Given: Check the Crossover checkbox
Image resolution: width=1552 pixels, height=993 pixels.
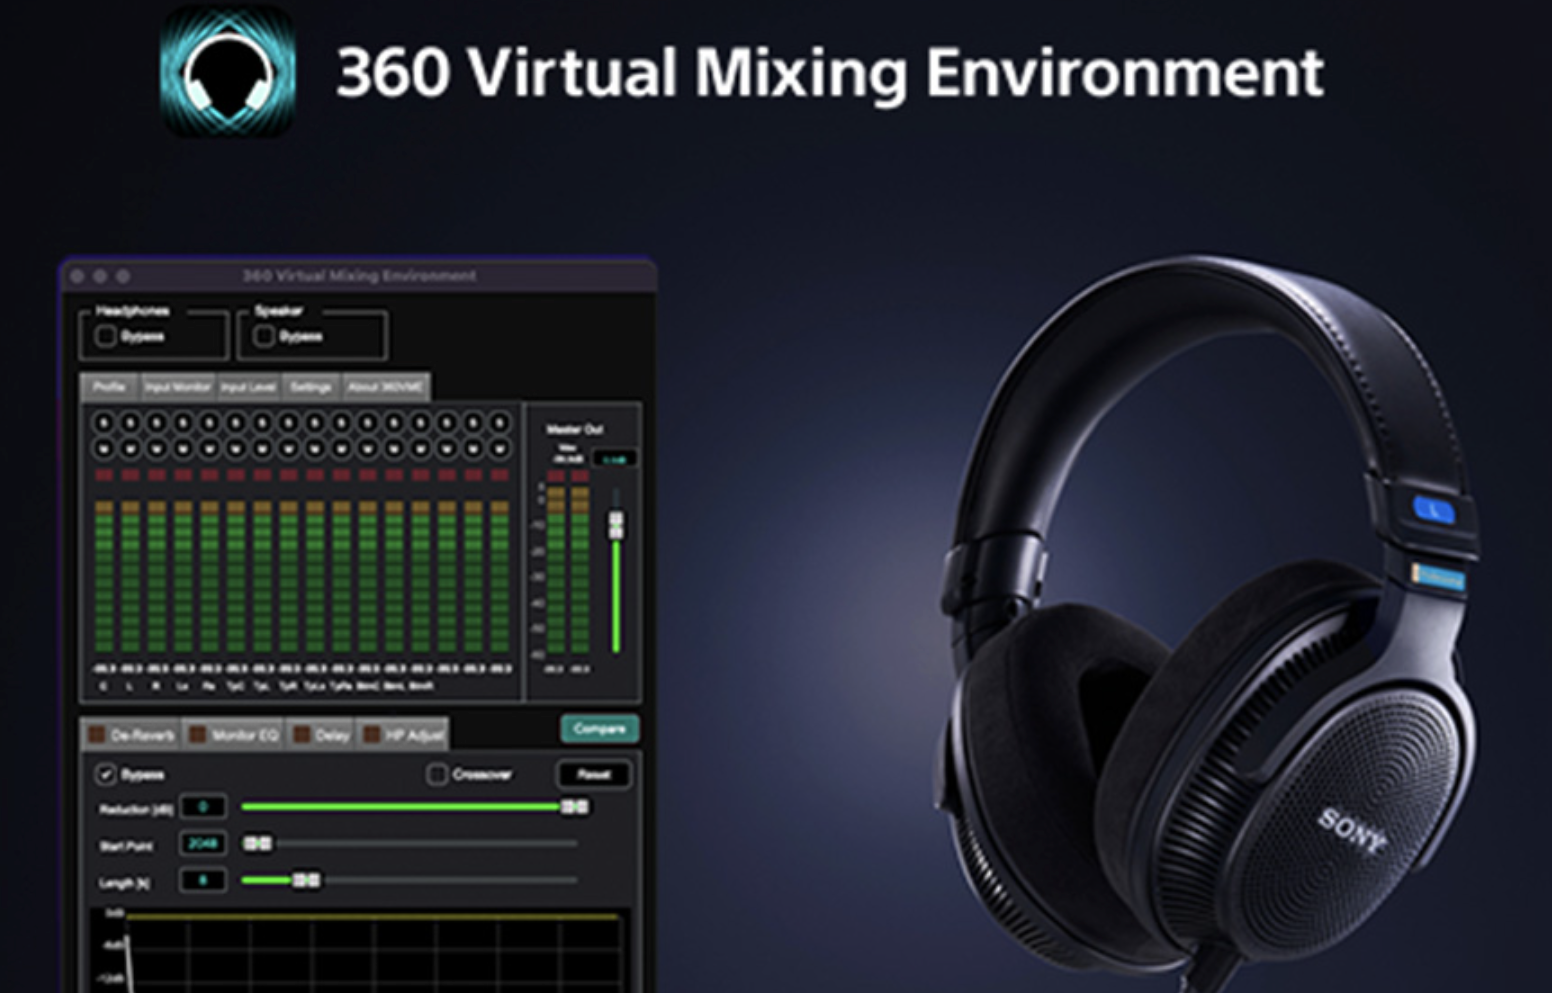Looking at the screenshot, I should [437, 774].
